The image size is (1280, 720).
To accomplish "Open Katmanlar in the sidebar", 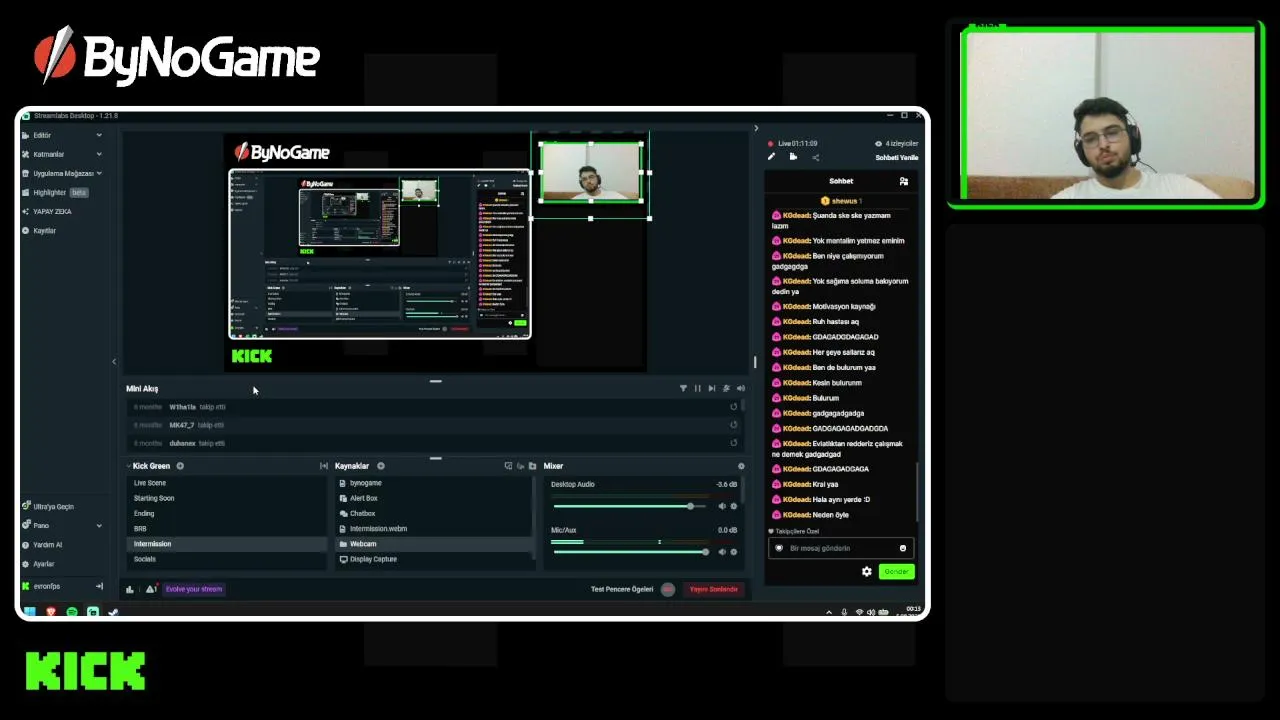I will tap(48, 154).
